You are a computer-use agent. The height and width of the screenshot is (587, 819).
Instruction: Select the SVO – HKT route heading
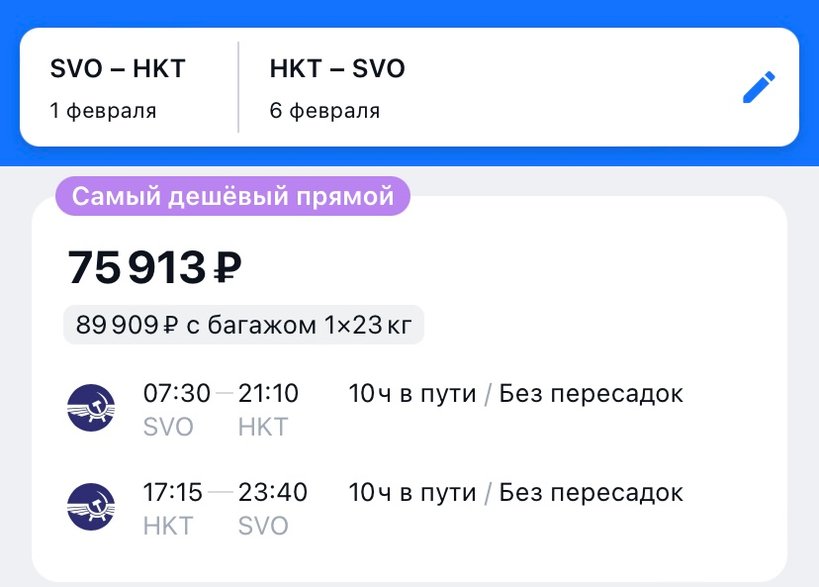click(x=118, y=69)
